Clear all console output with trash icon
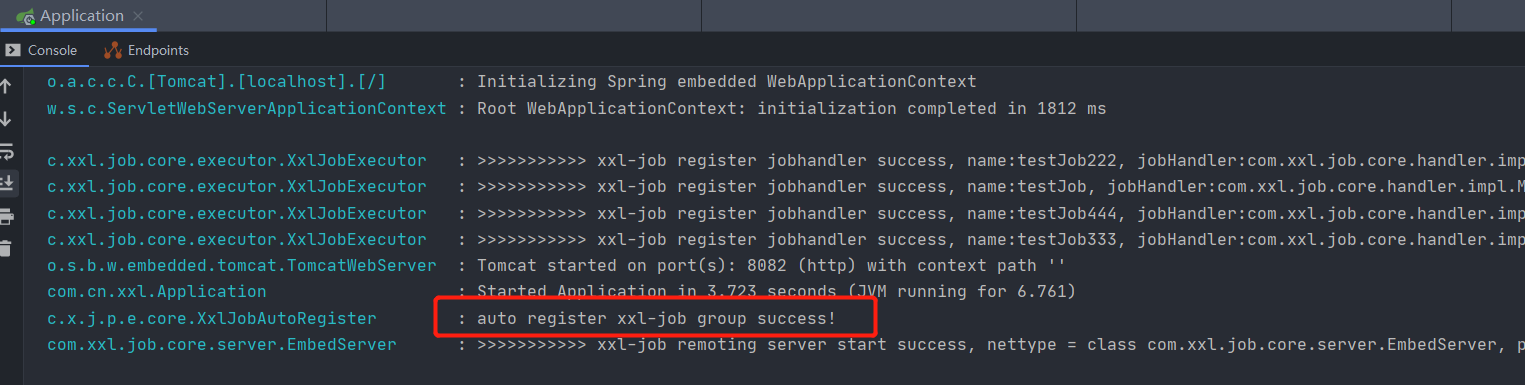The image size is (1525, 385). point(8,249)
